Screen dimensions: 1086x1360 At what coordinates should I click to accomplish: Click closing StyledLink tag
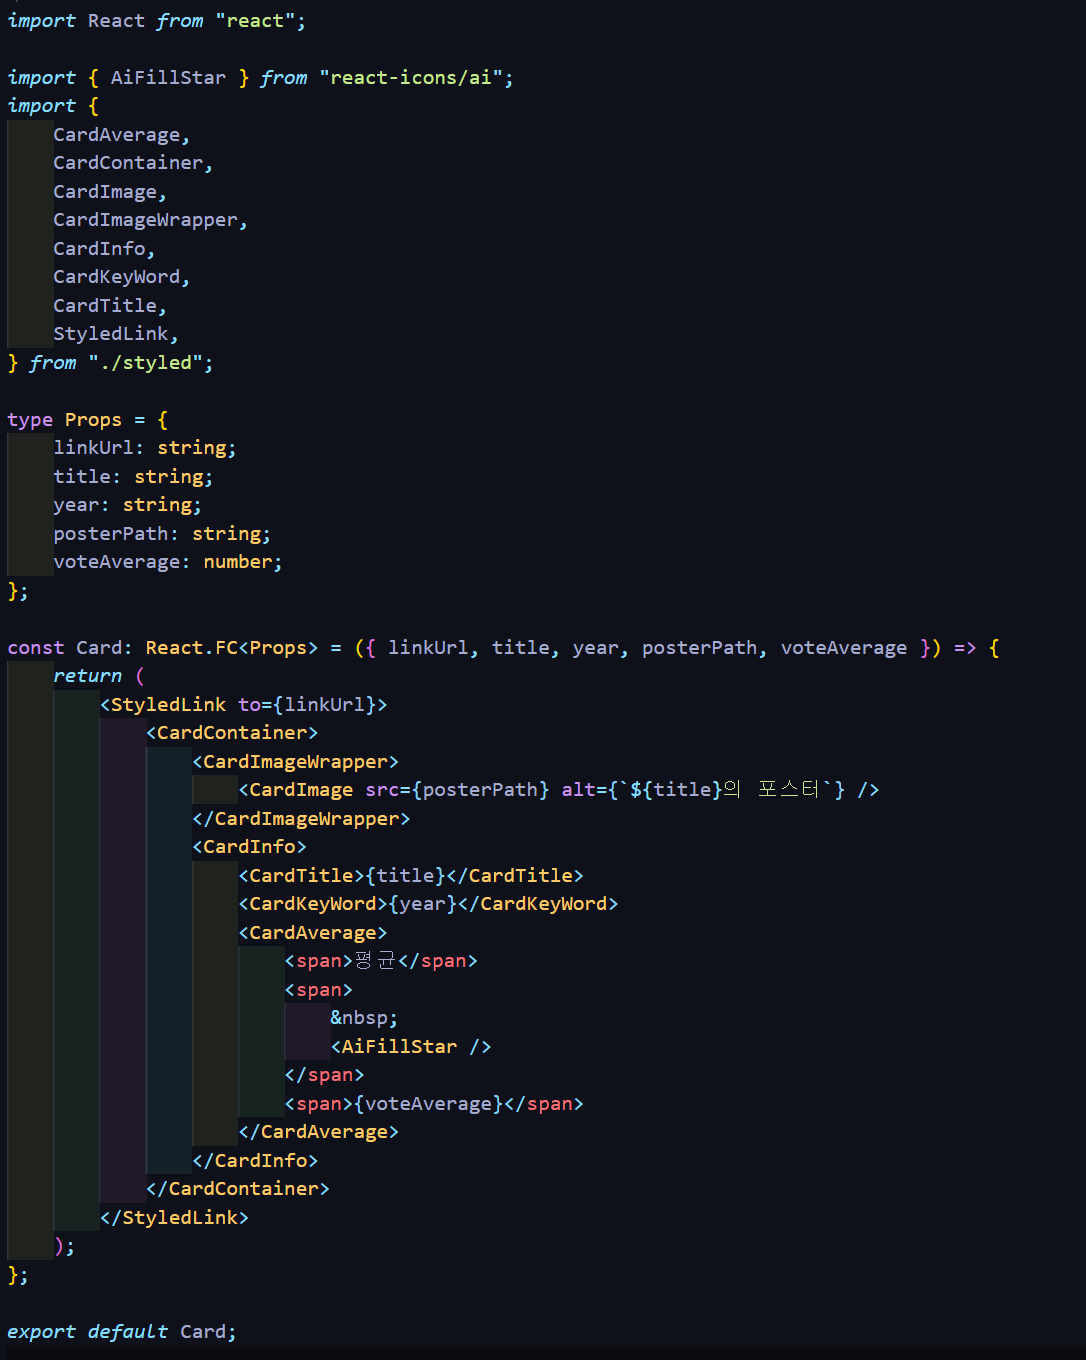(x=174, y=1218)
